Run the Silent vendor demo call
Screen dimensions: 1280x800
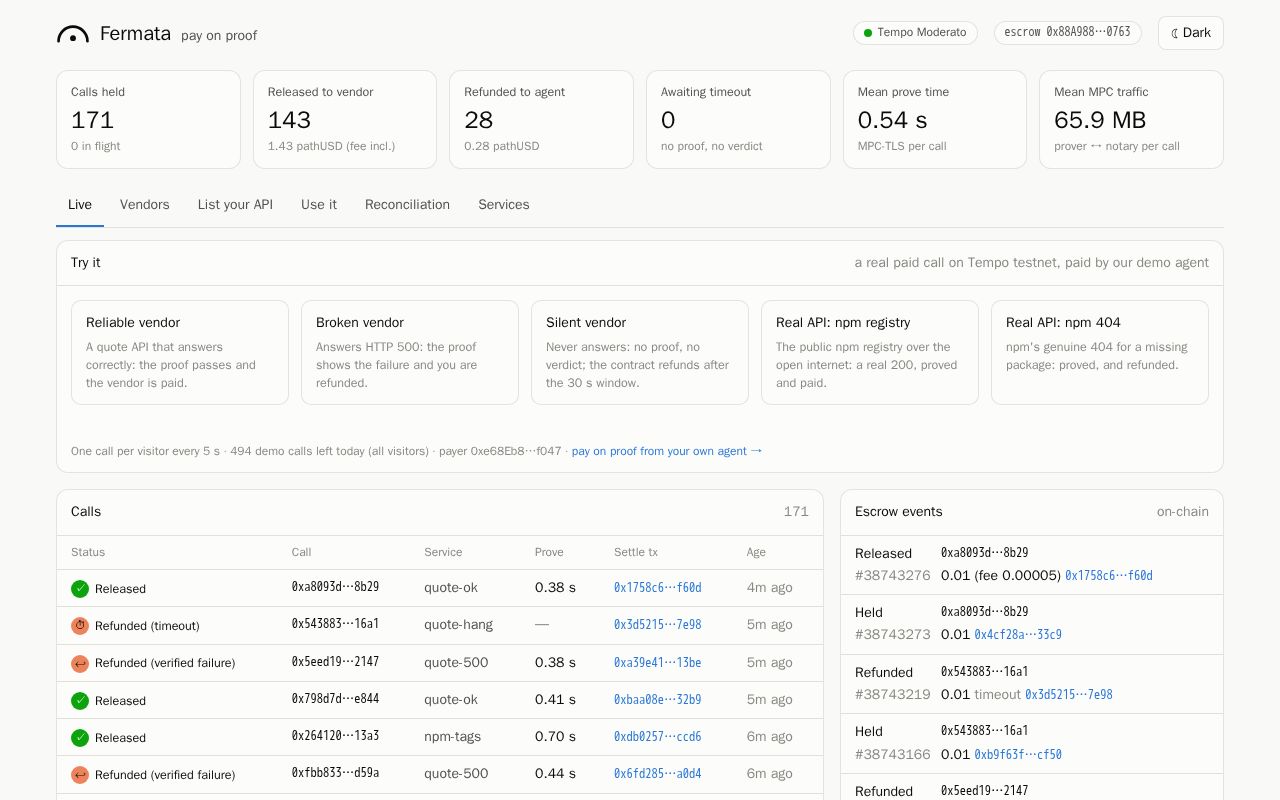640,352
